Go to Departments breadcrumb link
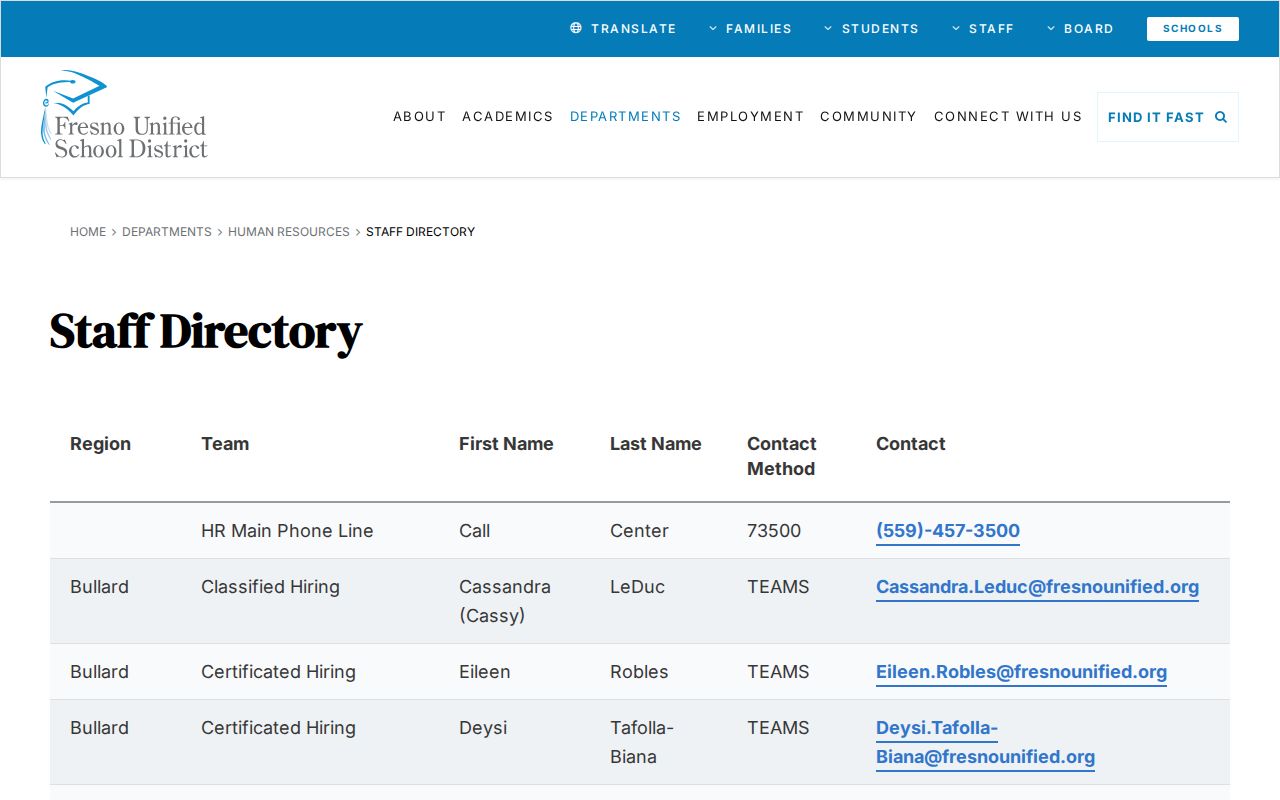Viewport: 1280px width, 800px height. coord(167,232)
